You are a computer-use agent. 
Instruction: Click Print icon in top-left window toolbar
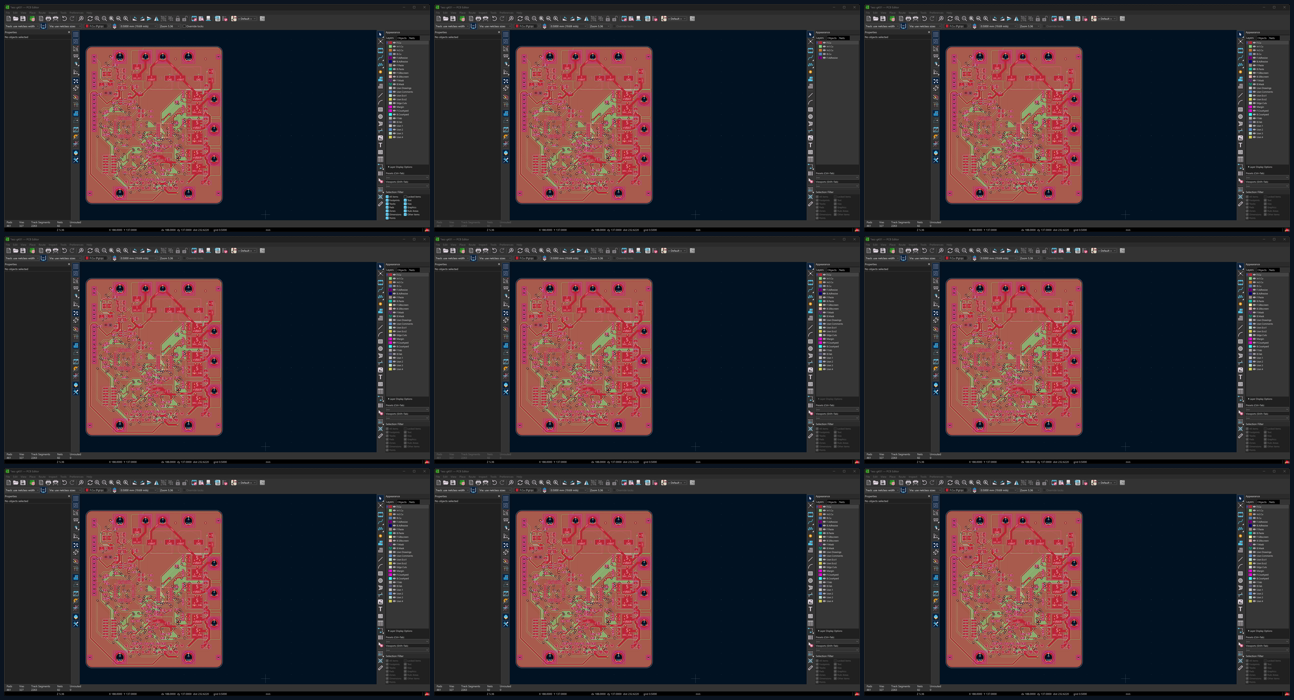click(48, 19)
